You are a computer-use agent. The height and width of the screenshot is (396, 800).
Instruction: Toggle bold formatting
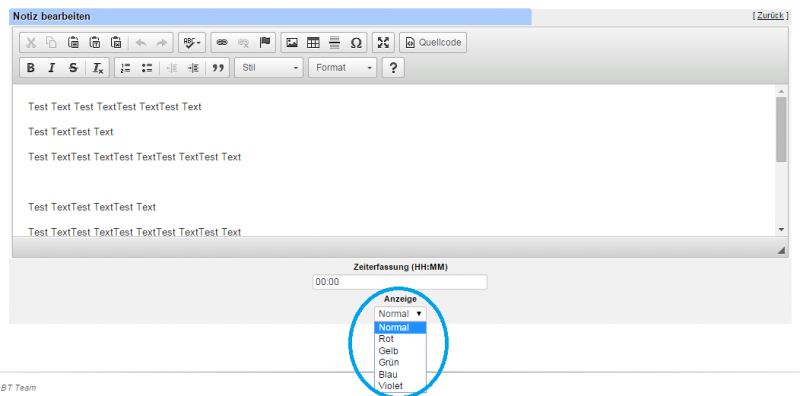coord(31,68)
